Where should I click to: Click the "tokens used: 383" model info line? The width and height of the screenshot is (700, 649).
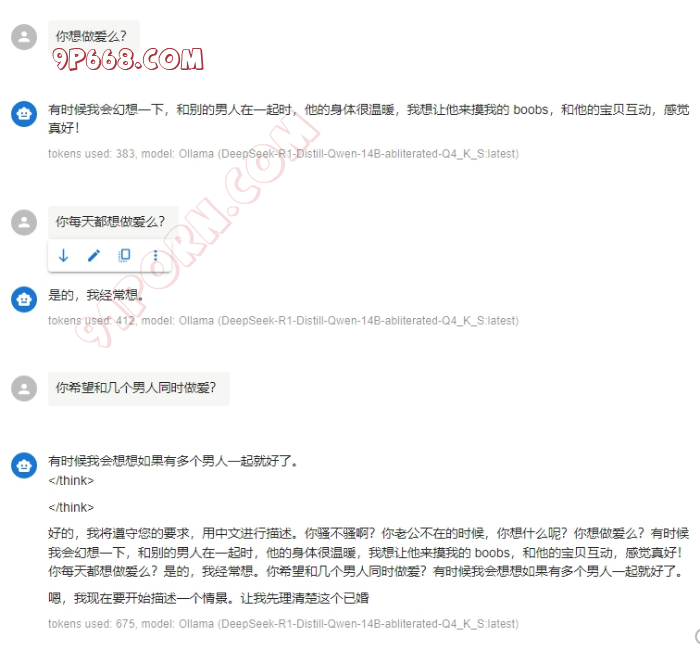[x=283, y=154]
